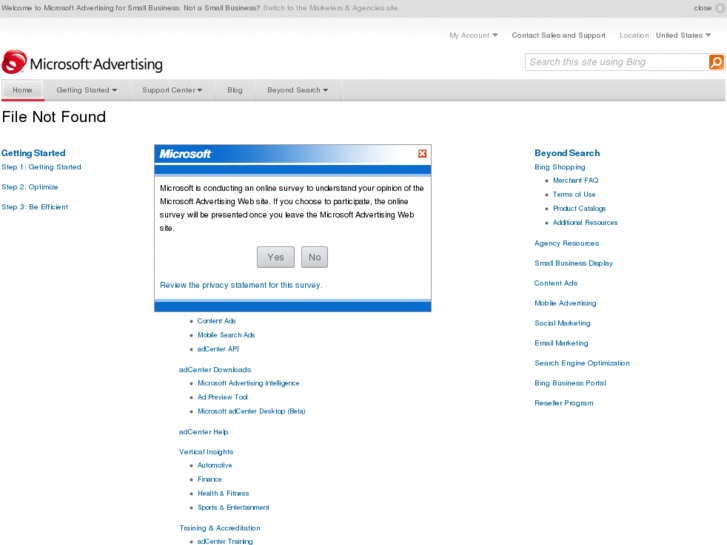Viewport: 727px width, 545px height.
Task: Open Step 1: Getting Started link
Action: pos(41,167)
